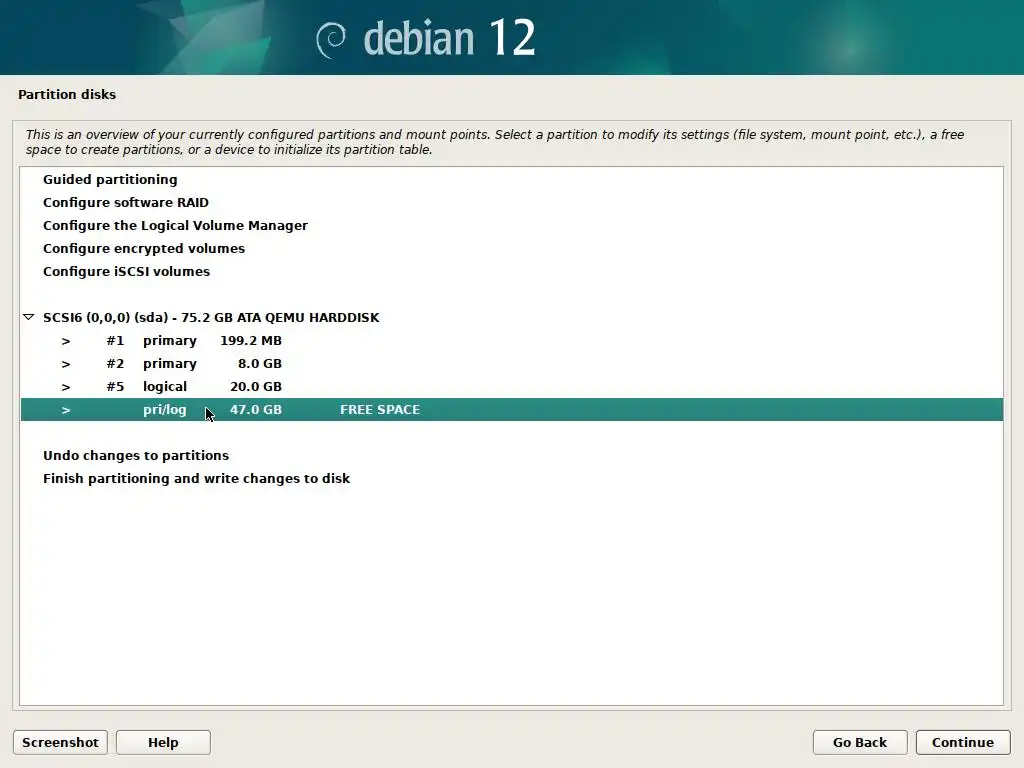Click the Debian swirl logo
The height and width of the screenshot is (768, 1024).
(x=331, y=40)
